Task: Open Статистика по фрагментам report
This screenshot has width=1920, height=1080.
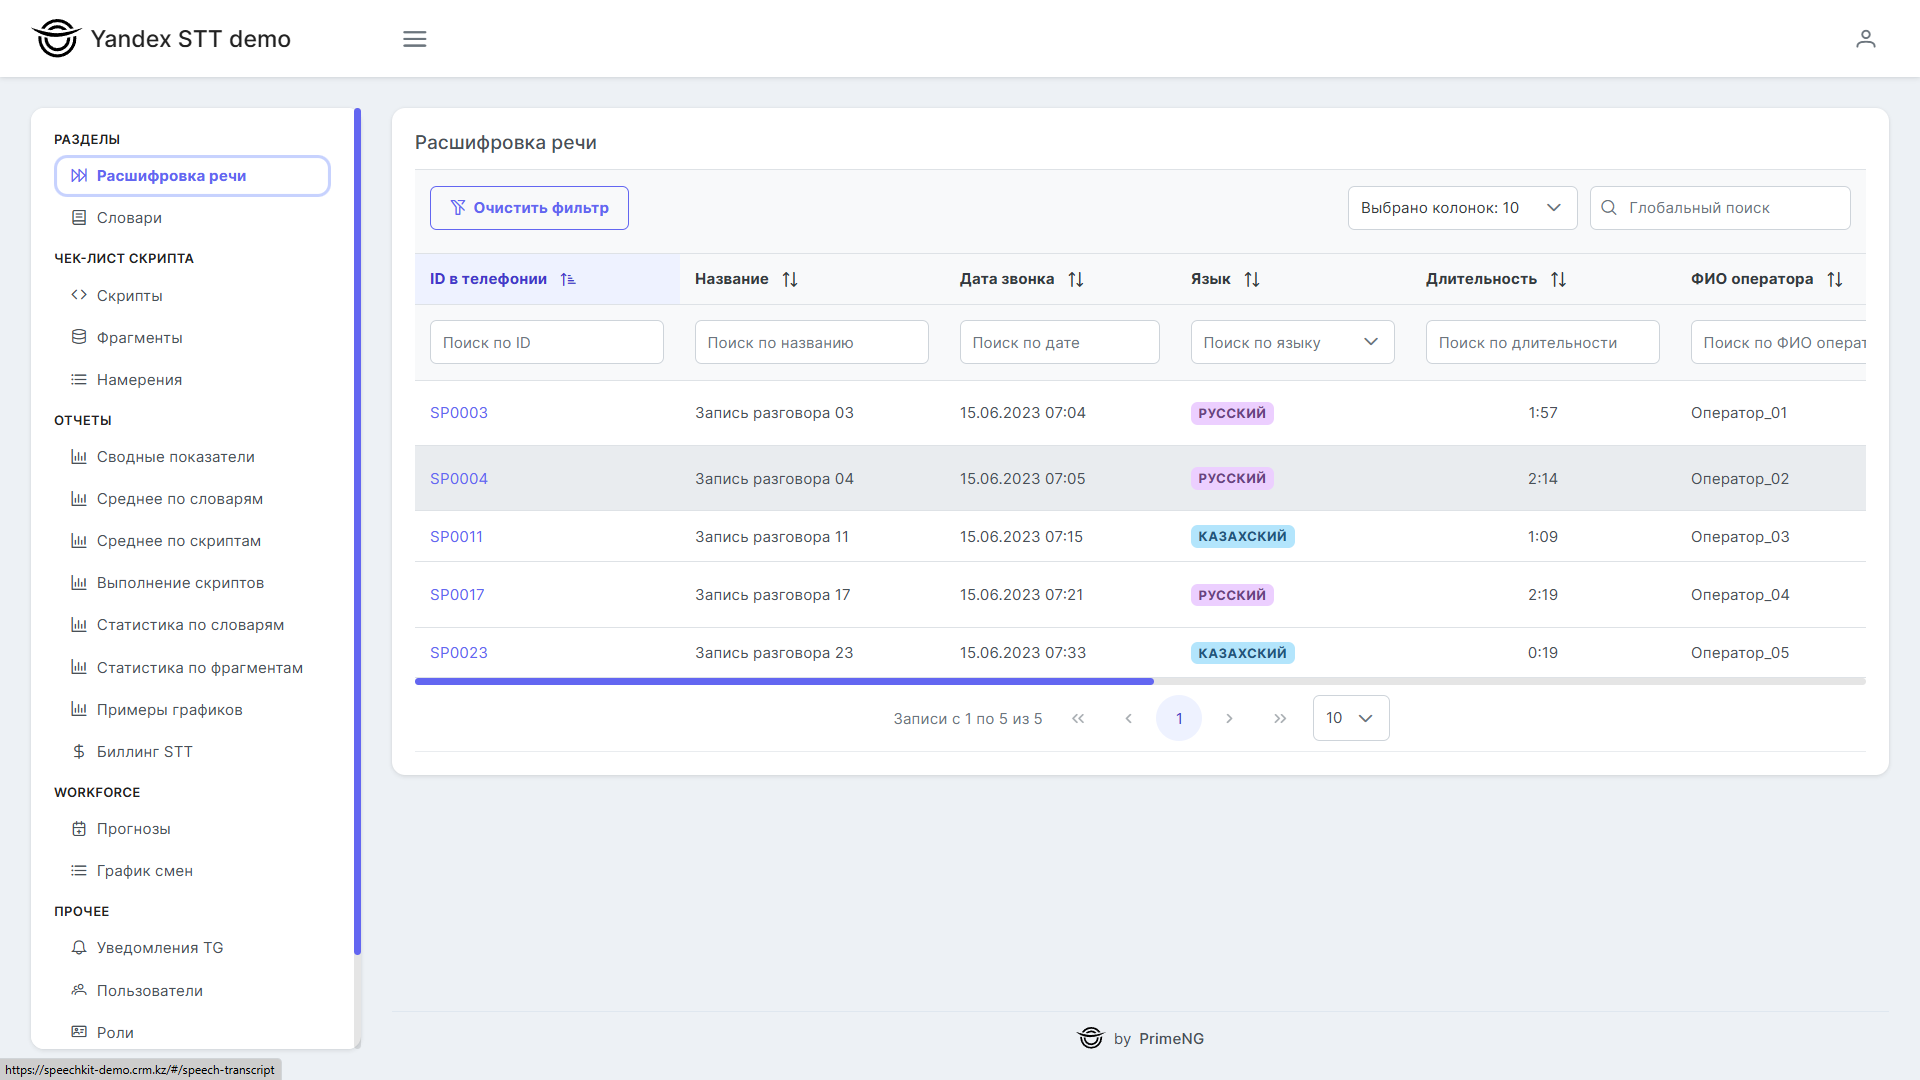Action: (192, 668)
